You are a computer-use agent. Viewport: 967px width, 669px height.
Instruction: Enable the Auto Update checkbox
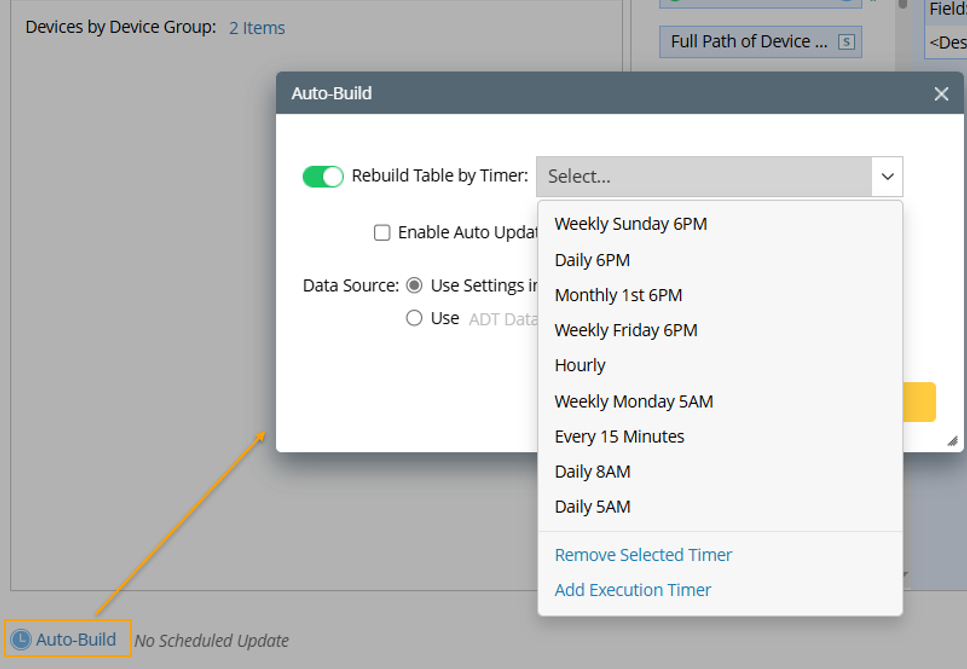pyautogui.click(x=382, y=233)
